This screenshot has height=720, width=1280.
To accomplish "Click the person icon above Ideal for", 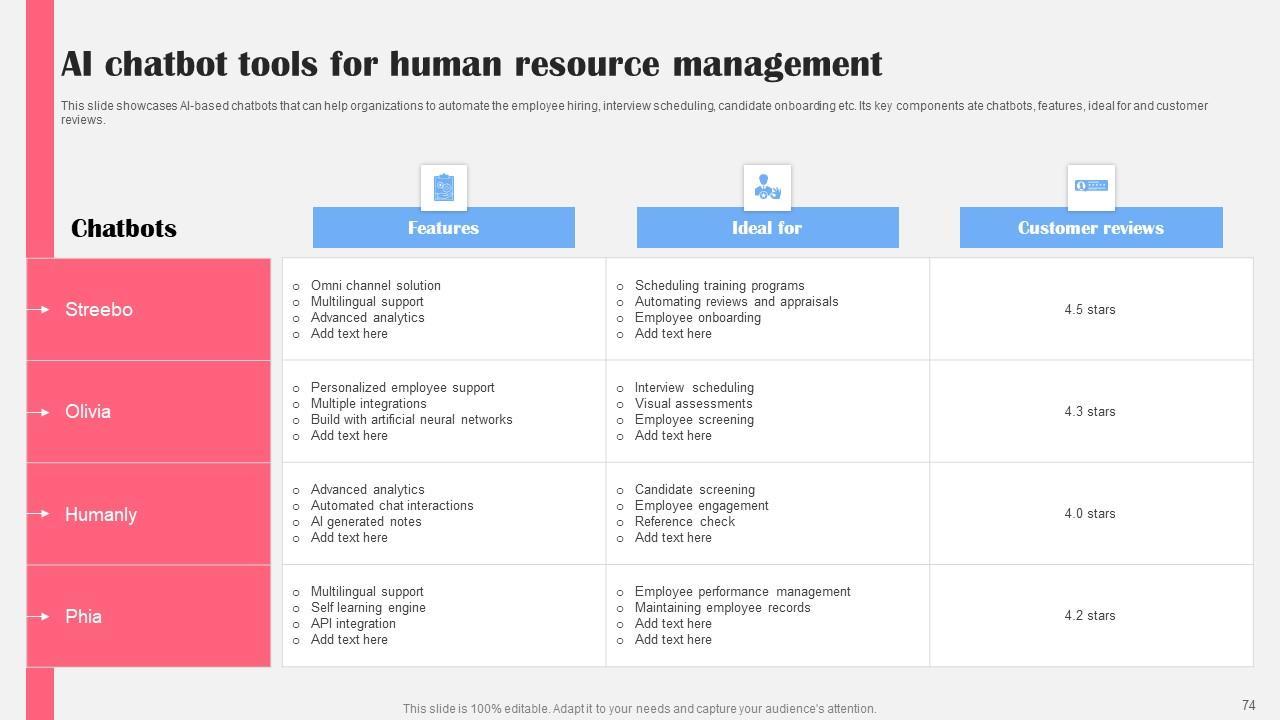I will tap(767, 187).
